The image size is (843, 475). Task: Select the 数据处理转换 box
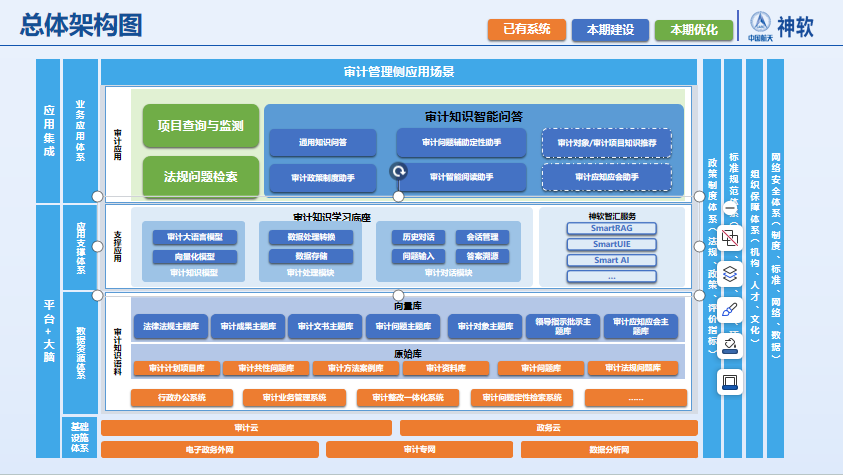tap(311, 237)
